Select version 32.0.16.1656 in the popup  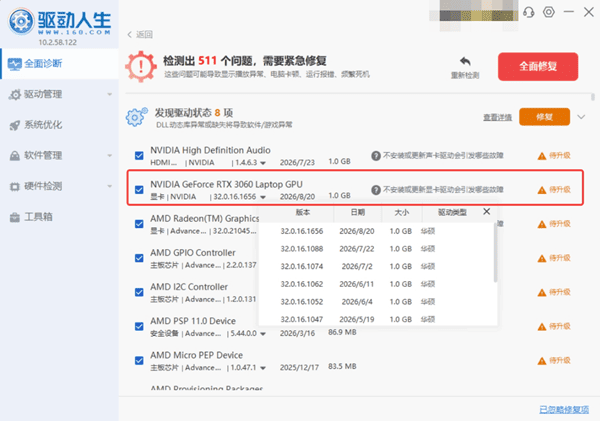point(377,231)
